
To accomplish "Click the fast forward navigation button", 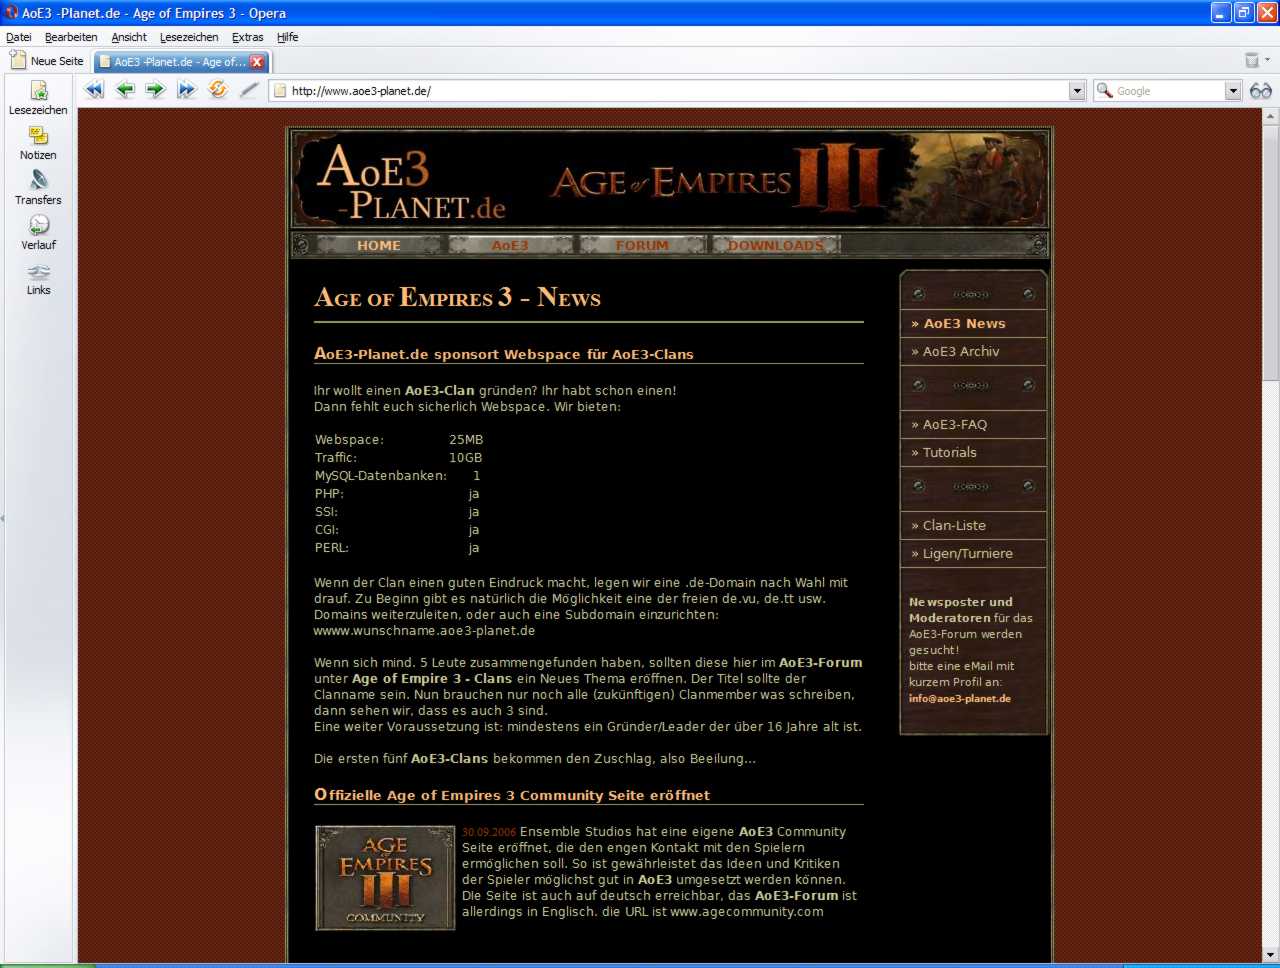I will (186, 90).
